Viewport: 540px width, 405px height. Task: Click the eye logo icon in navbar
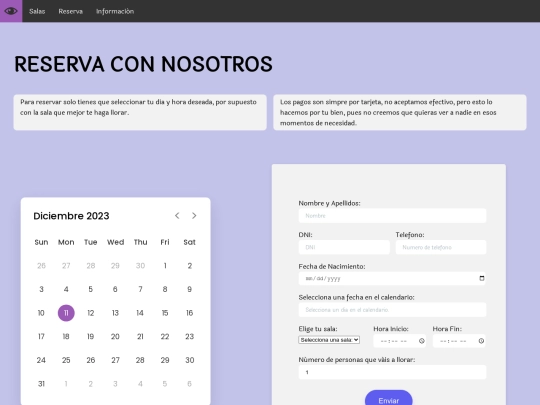click(11, 11)
